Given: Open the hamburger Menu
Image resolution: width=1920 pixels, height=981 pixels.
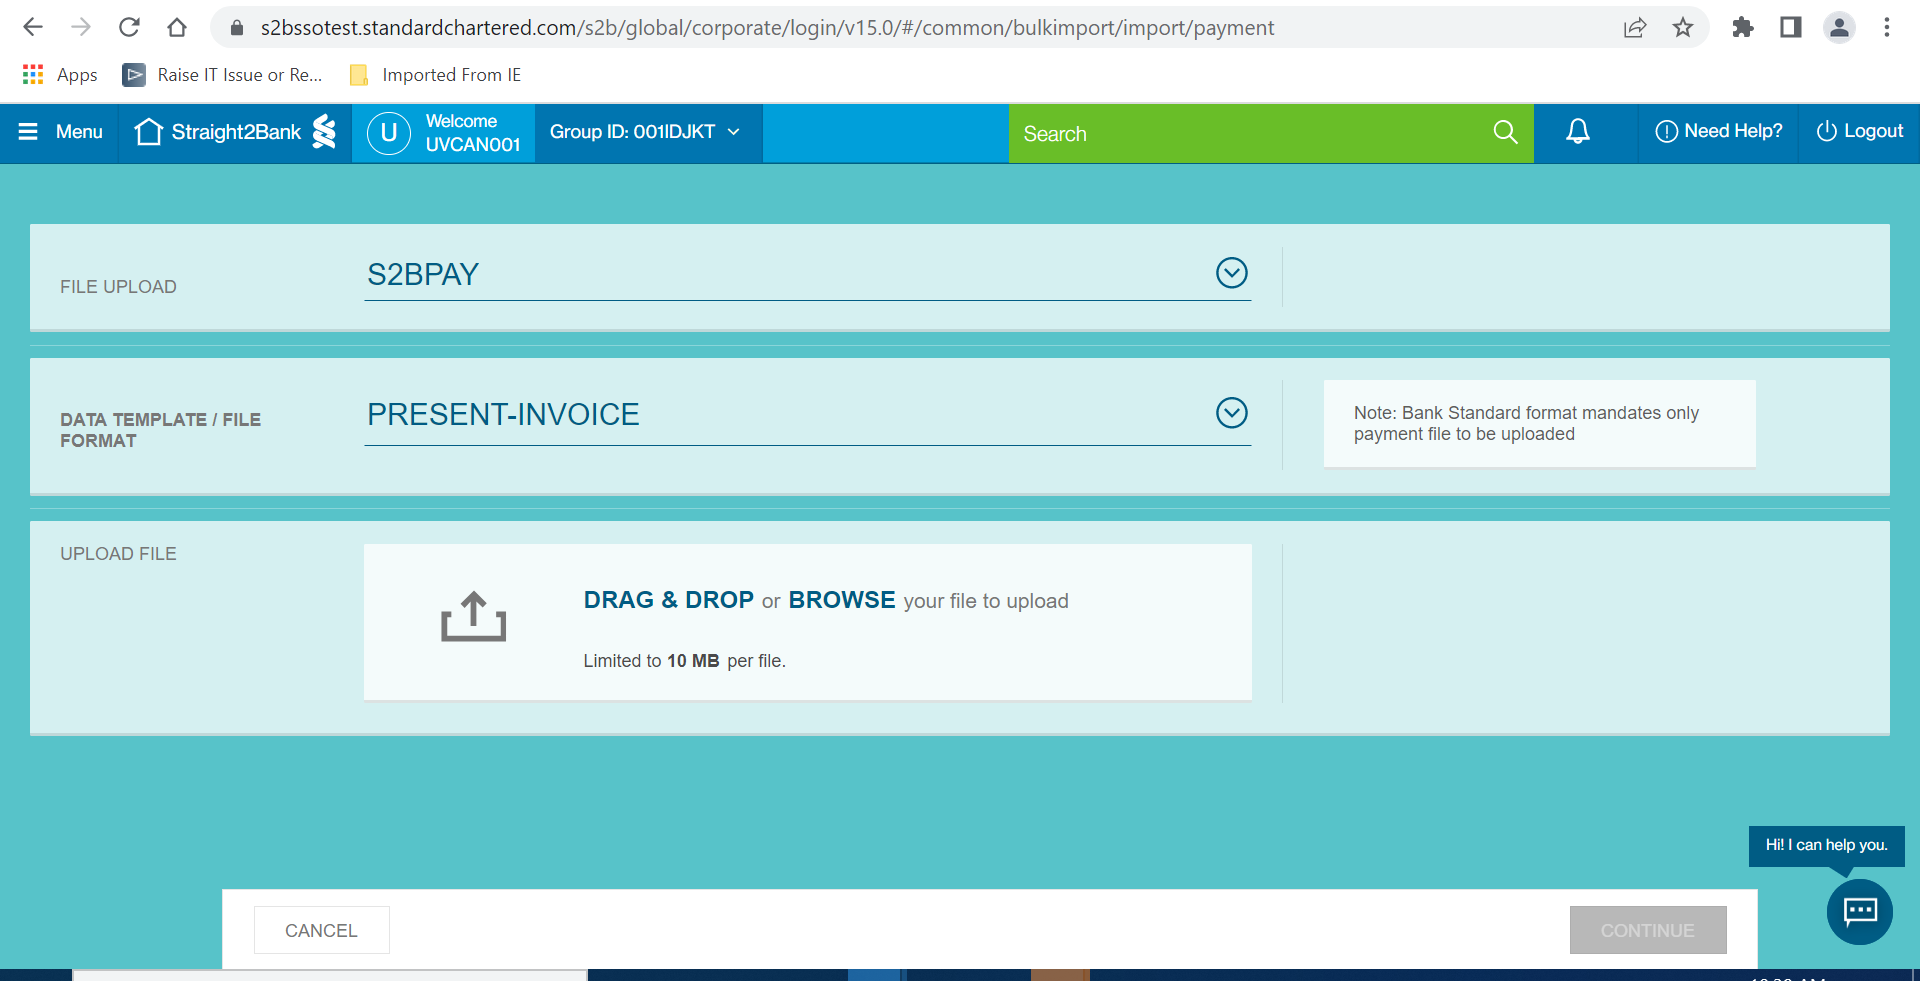Looking at the screenshot, I should coord(60,132).
